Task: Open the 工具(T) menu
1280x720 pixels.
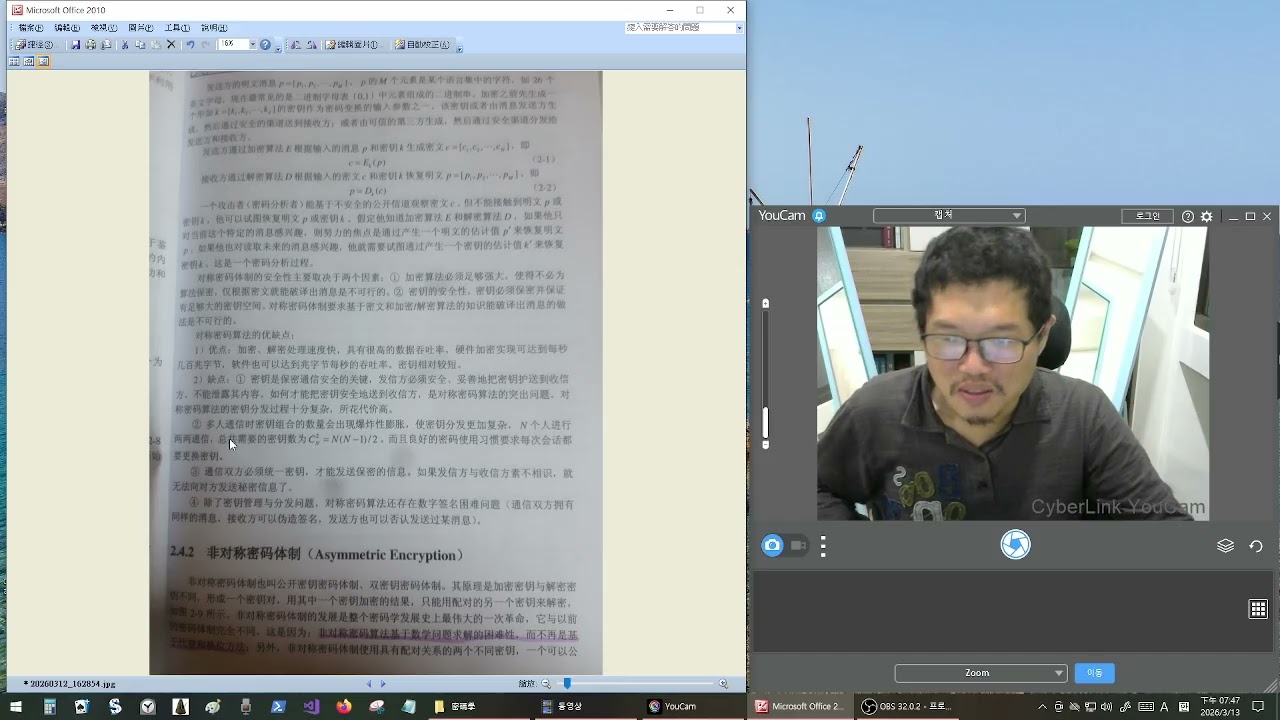Action: pos(176,28)
